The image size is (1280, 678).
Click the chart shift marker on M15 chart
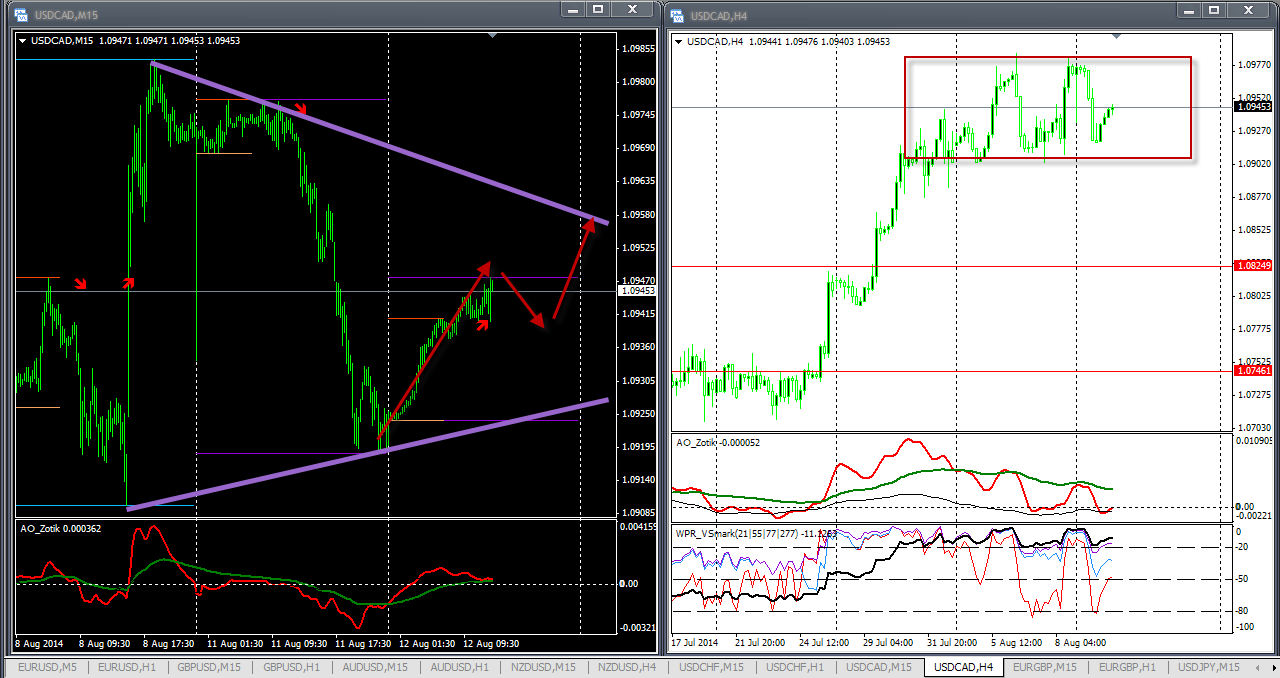(x=491, y=36)
